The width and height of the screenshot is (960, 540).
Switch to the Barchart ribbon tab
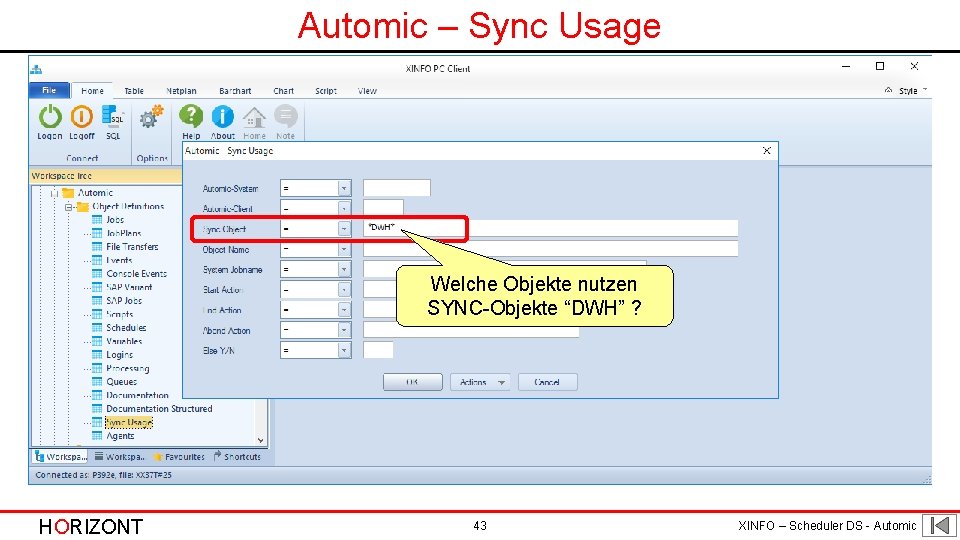235,91
